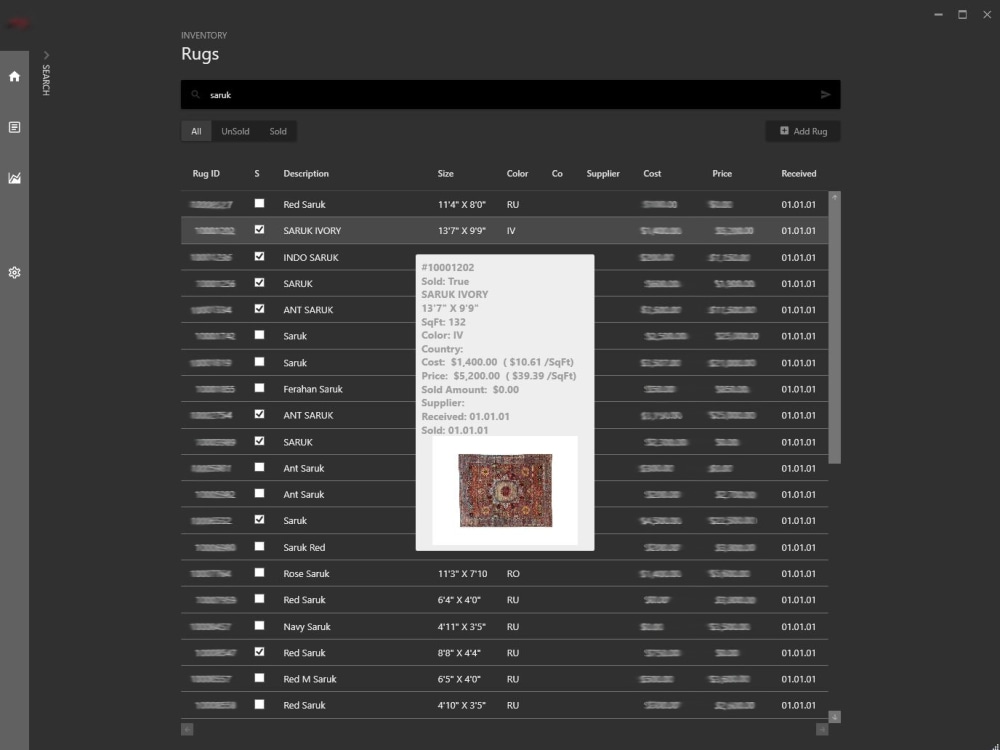Toggle sold checkbox for Saruk Red row
Viewport: 1000px width, 750px height.
(259, 547)
